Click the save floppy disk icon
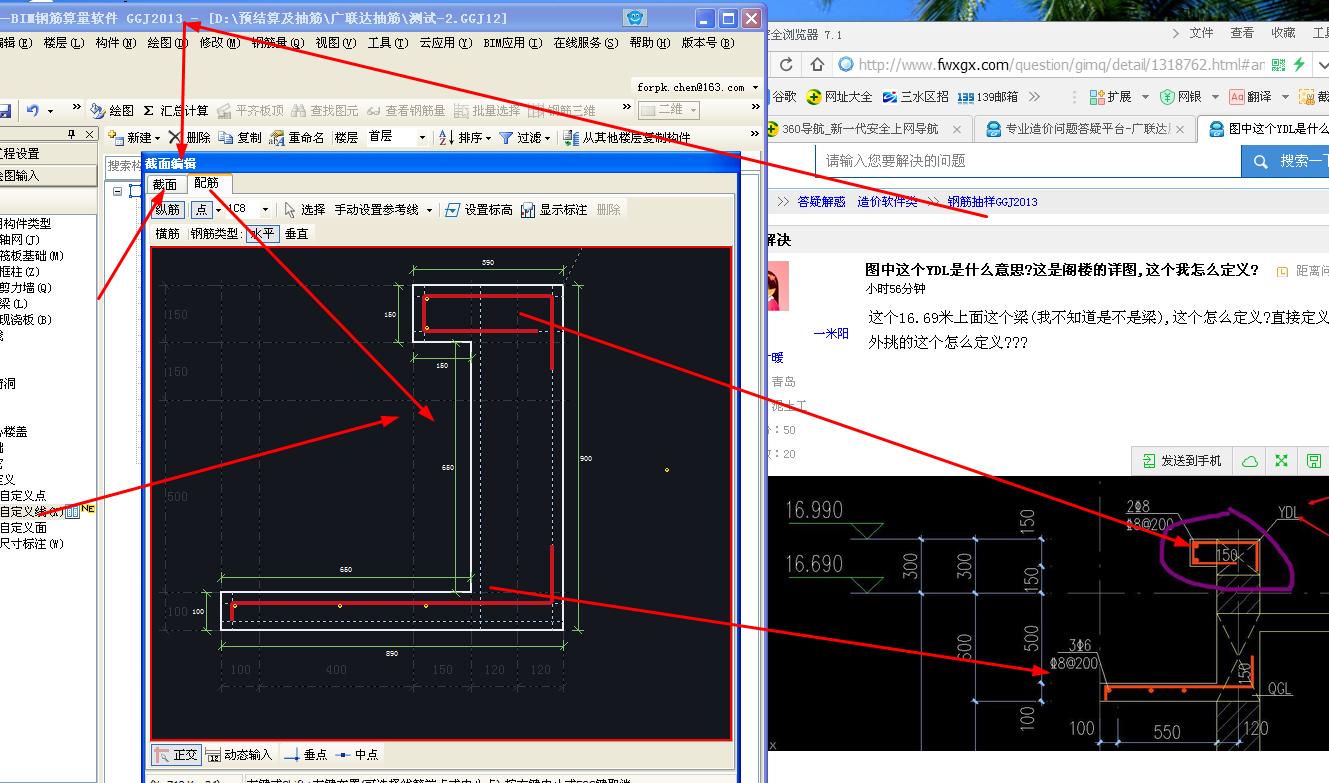1329x783 pixels. [x=6, y=110]
